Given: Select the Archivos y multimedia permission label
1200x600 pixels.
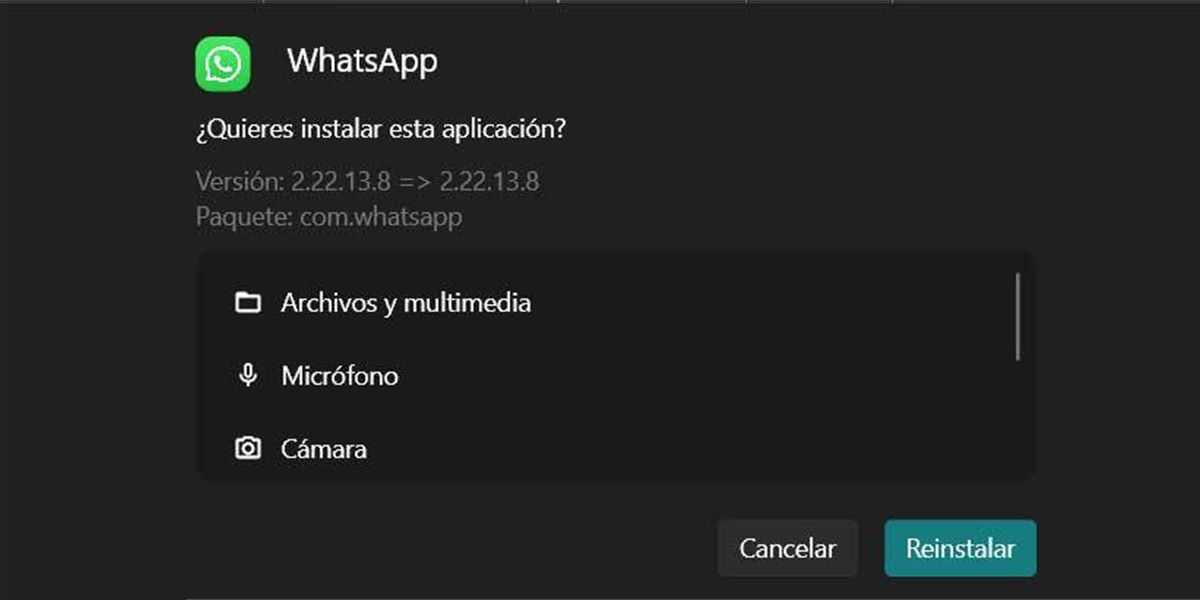Looking at the screenshot, I should point(406,303).
